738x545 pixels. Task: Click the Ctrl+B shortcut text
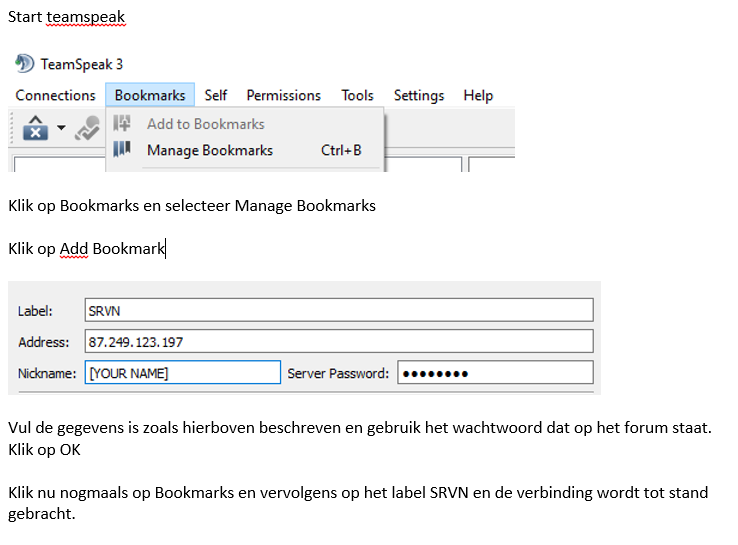[341, 150]
